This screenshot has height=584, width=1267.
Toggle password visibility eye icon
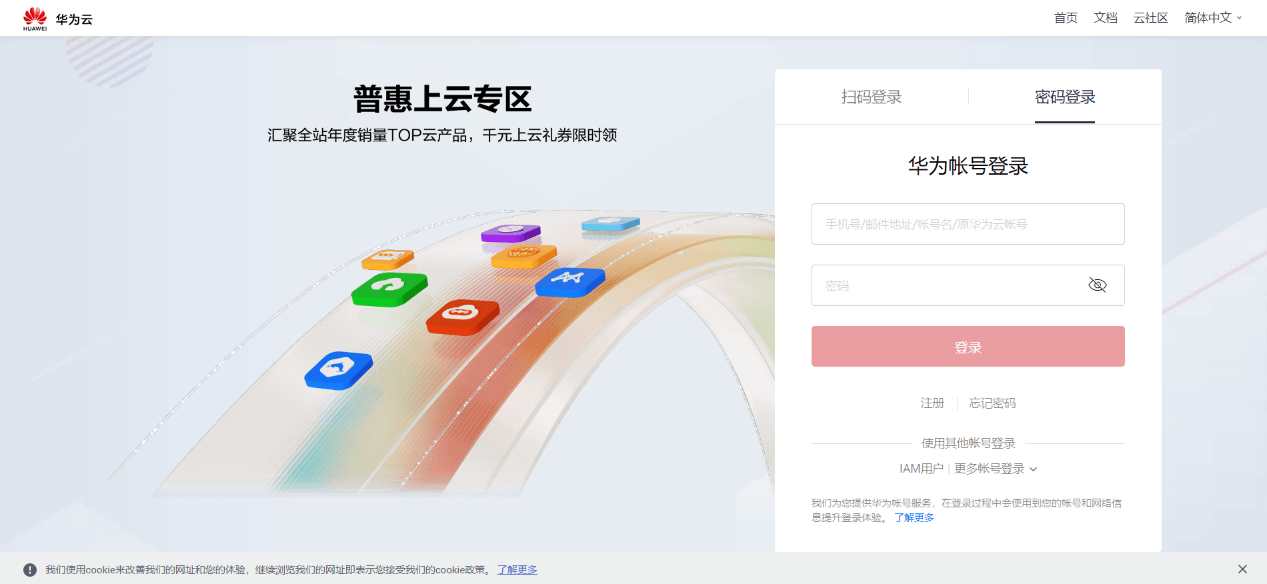(x=1097, y=285)
